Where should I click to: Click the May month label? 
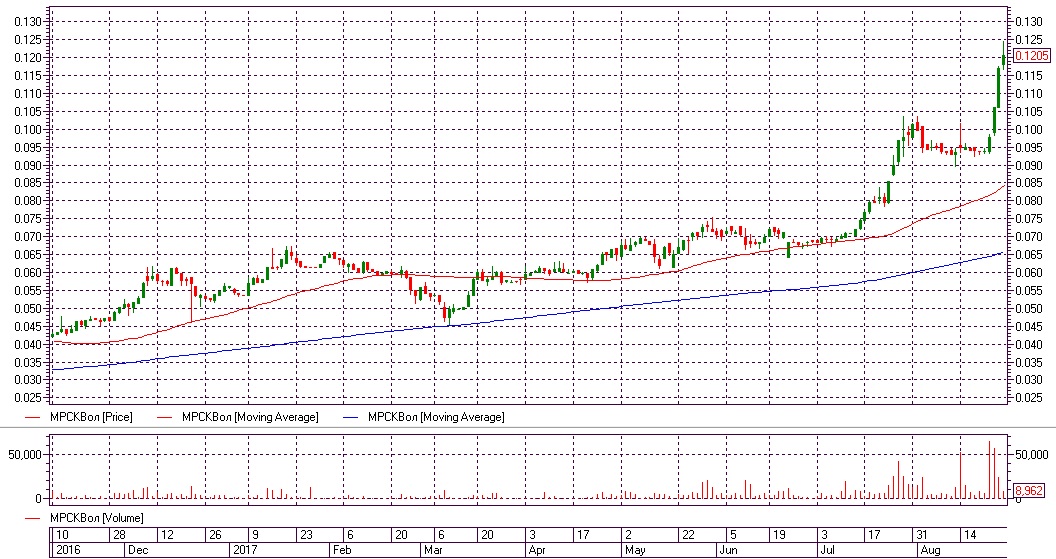(x=635, y=550)
